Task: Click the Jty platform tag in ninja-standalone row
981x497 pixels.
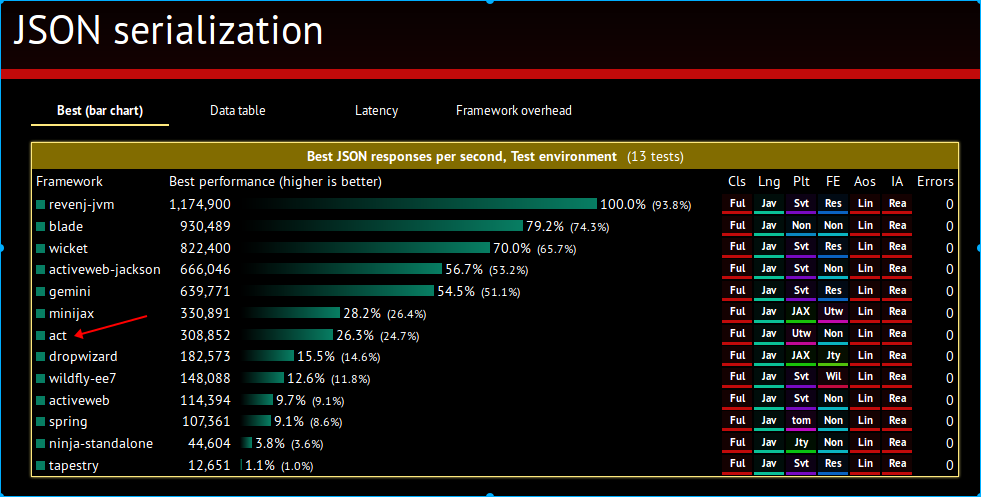Action: [x=801, y=443]
